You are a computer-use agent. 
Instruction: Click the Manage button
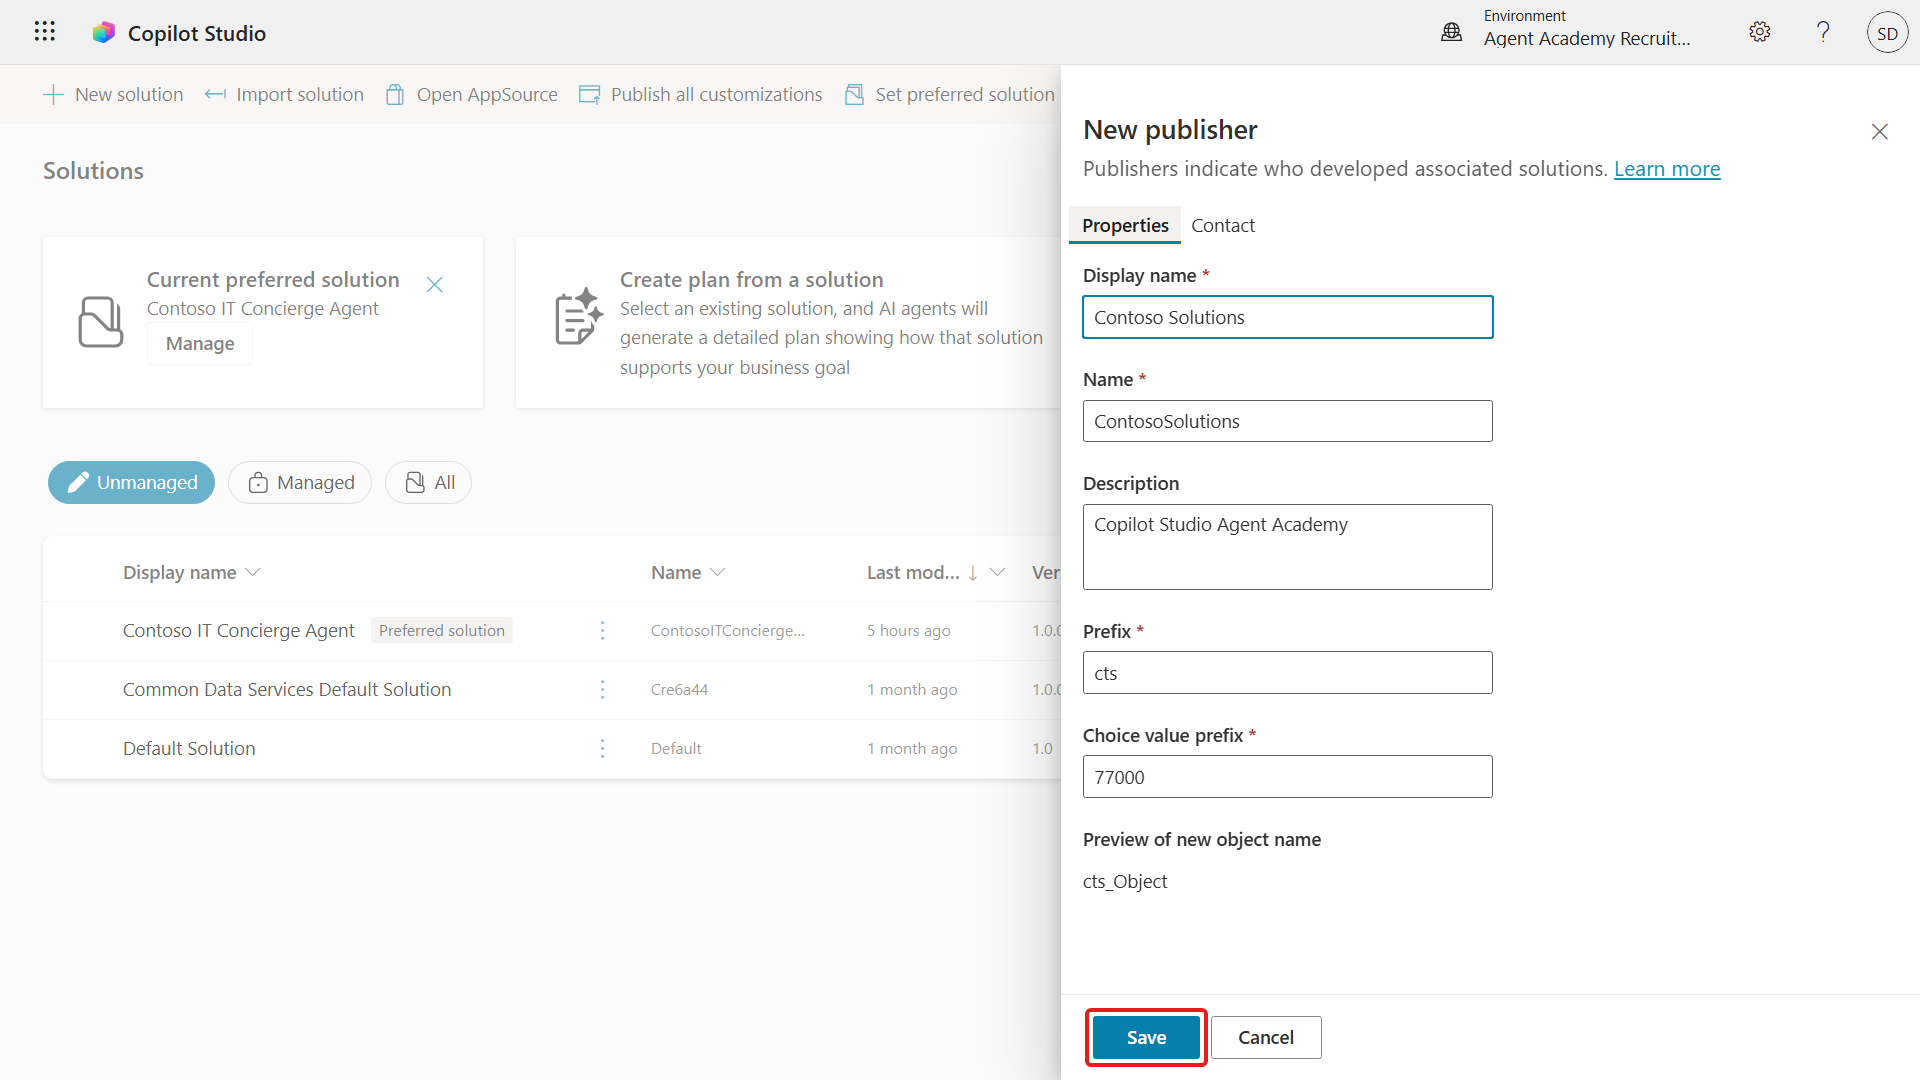click(200, 343)
